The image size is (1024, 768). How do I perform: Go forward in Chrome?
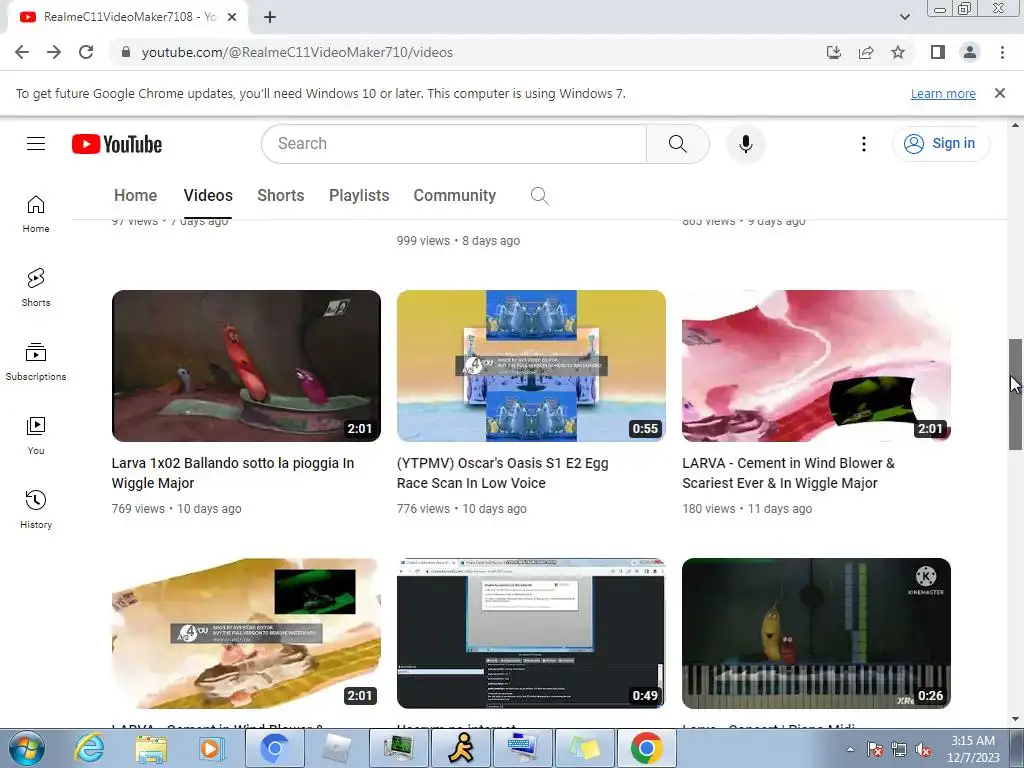[x=54, y=52]
